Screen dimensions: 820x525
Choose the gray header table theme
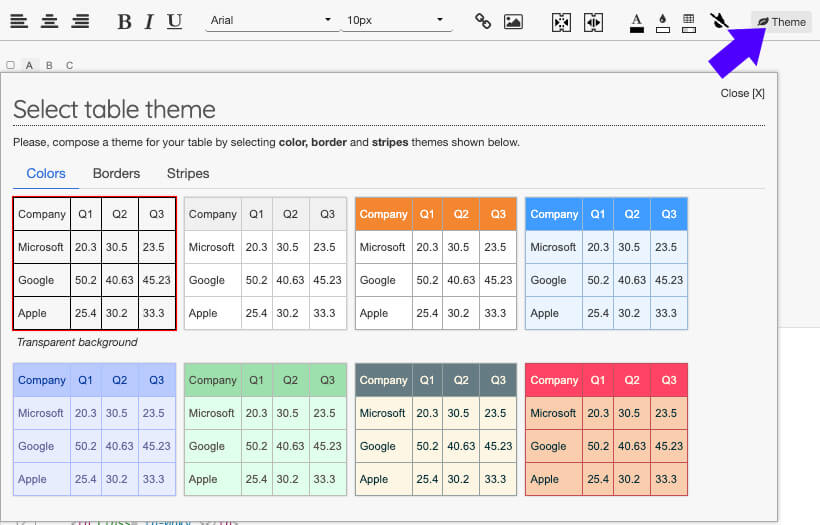[265, 264]
